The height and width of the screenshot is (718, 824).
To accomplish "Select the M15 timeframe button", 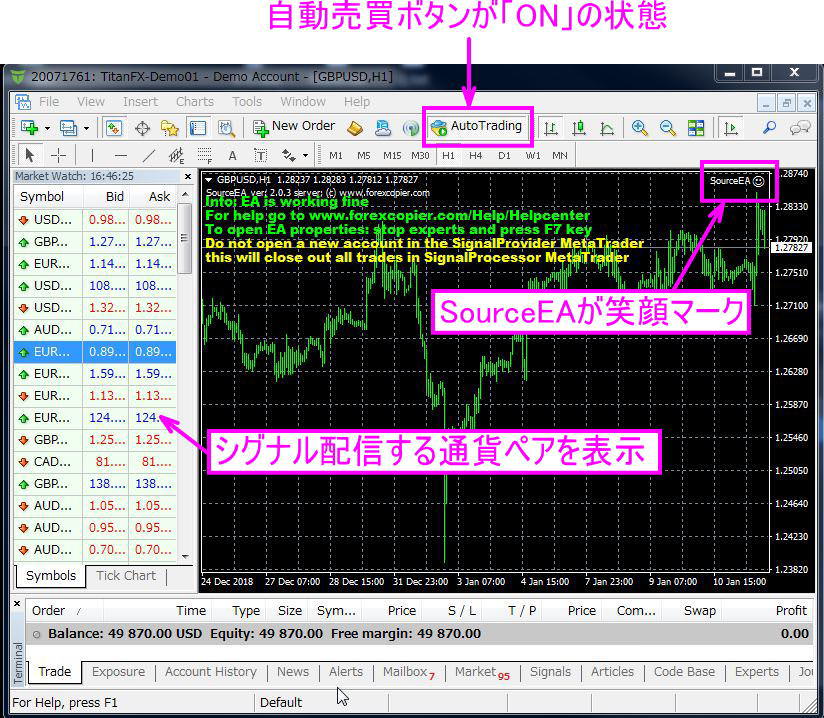I will point(391,155).
